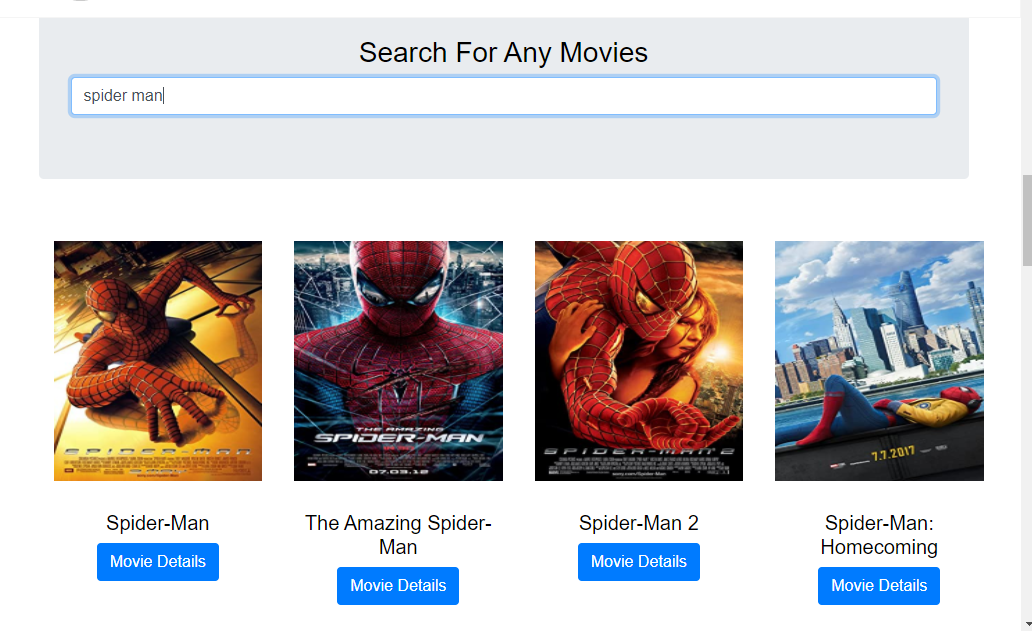1032x631 pixels.
Task: Click the scrollbar down arrow
Action: click(1027, 624)
